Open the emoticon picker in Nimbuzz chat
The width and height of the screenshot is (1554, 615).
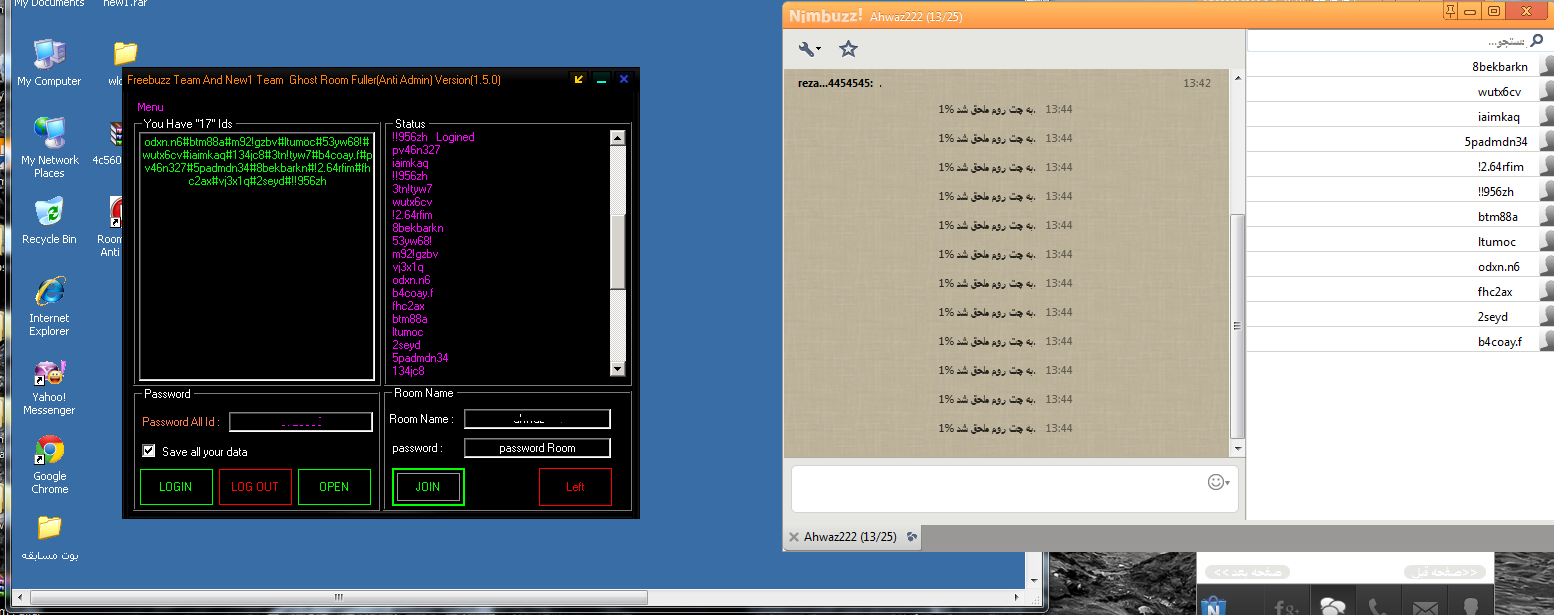click(x=1218, y=482)
